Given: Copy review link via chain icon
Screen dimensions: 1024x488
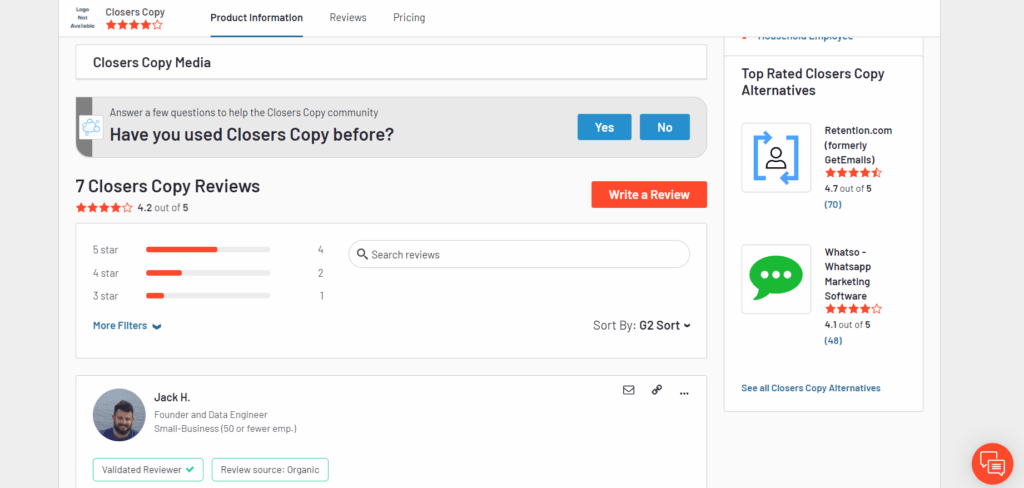Looking at the screenshot, I should [x=657, y=390].
